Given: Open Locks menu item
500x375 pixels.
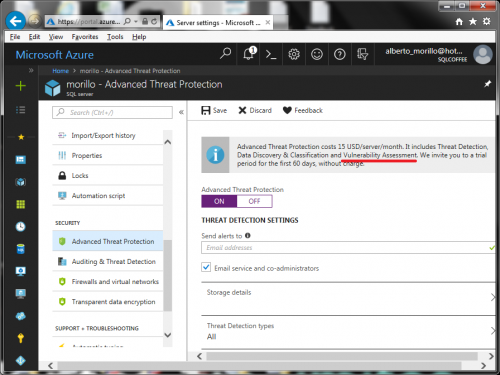Looking at the screenshot, I should pos(108,175).
